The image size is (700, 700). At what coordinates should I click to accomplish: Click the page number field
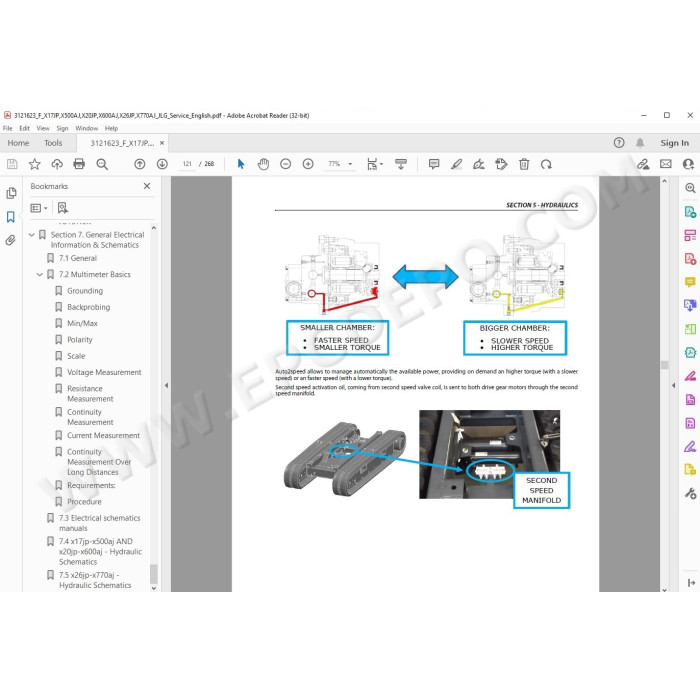point(187,164)
